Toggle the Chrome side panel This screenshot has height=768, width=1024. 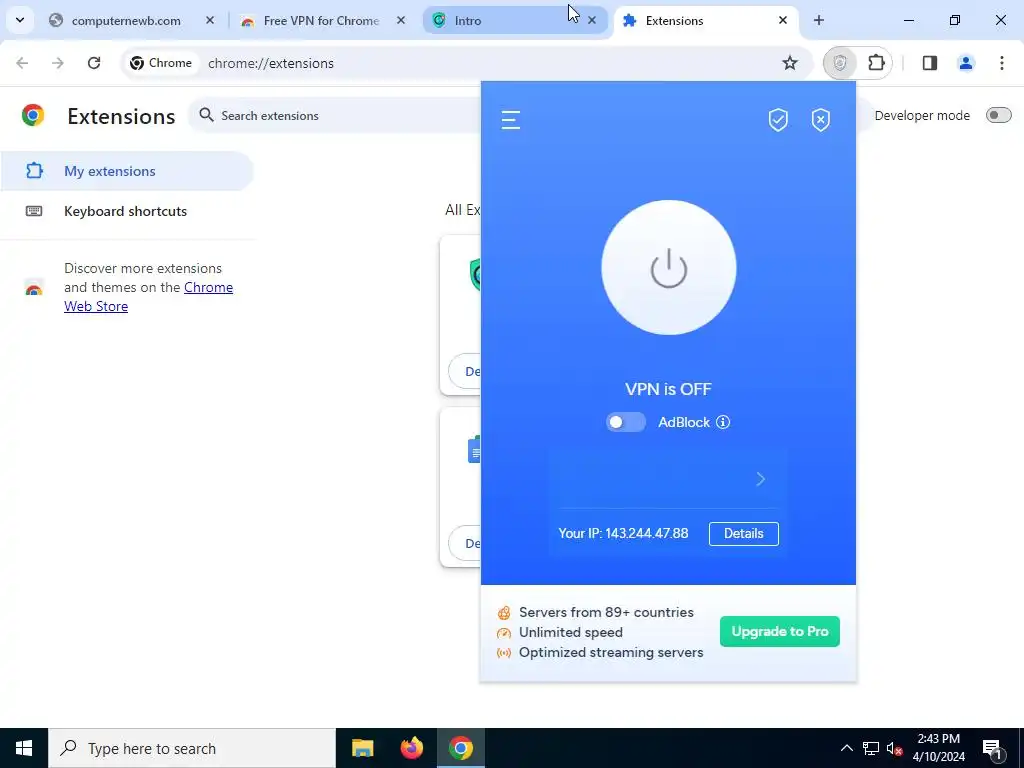pos(929,63)
